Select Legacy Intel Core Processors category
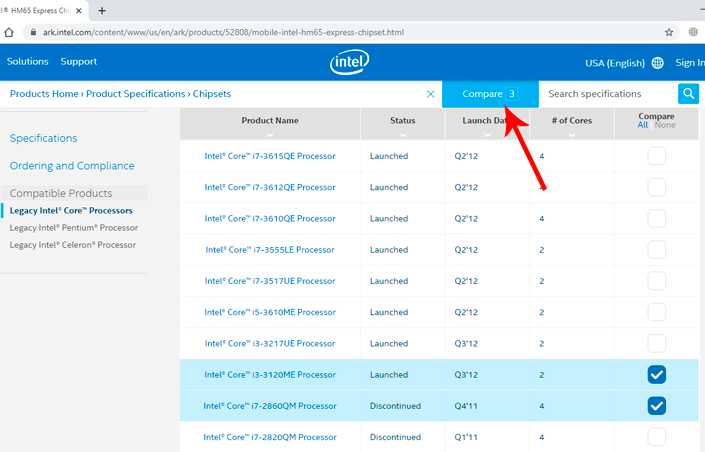The height and width of the screenshot is (452, 705). point(71,210)
